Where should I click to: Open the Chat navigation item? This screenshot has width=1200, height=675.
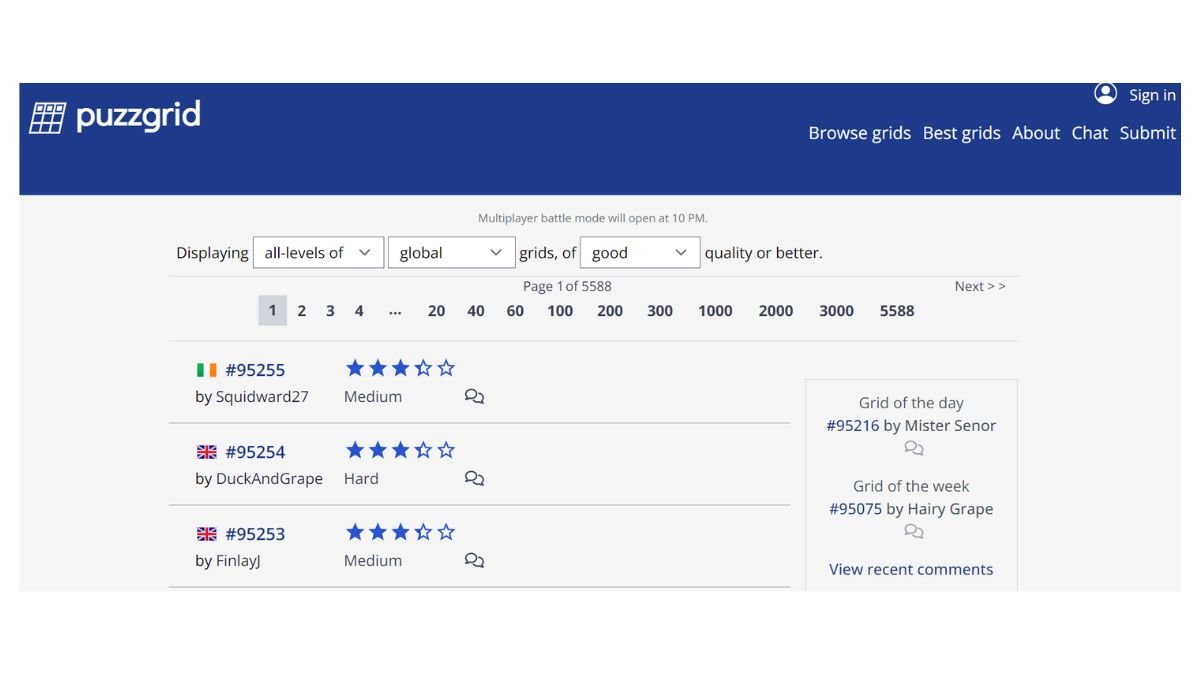pos(1089,133)
